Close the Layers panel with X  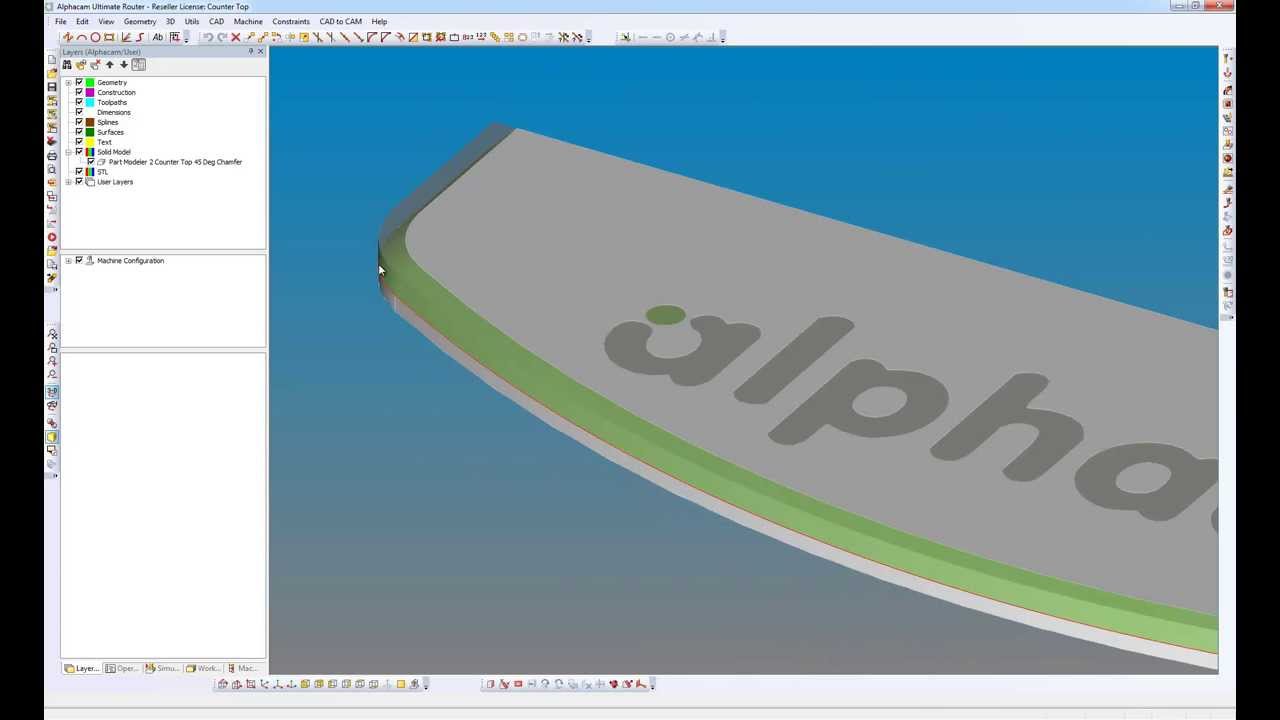260,51
